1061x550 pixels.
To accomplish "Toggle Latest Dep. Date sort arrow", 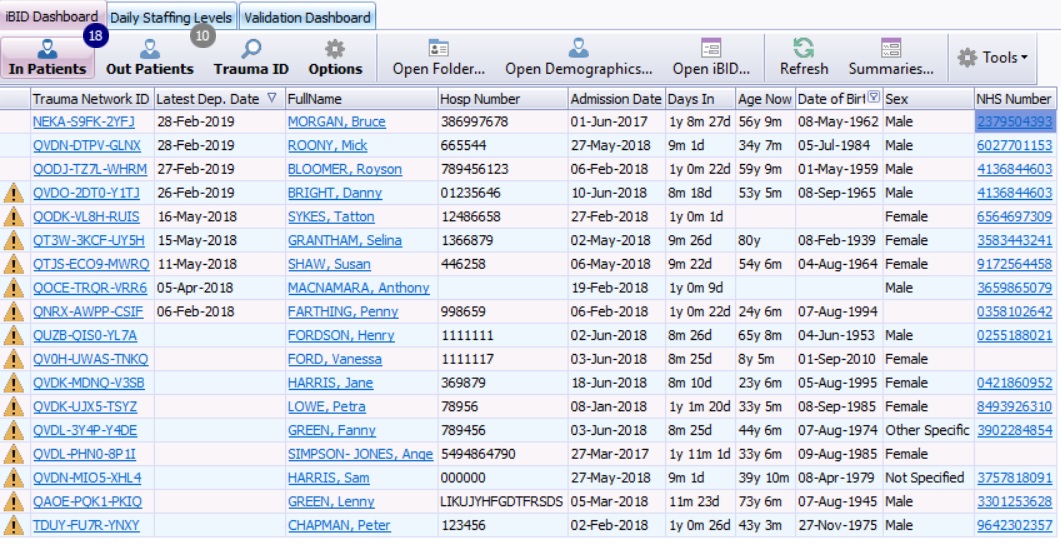I will click(272, 98).
